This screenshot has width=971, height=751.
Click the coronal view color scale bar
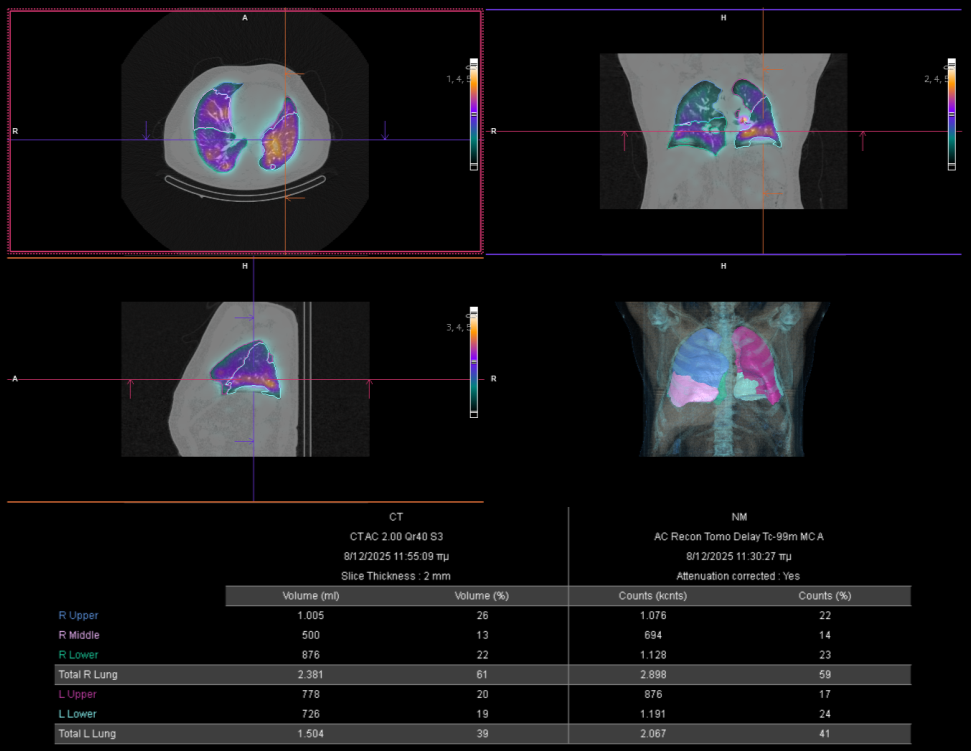pyautogui.click(x=950, y=115)
